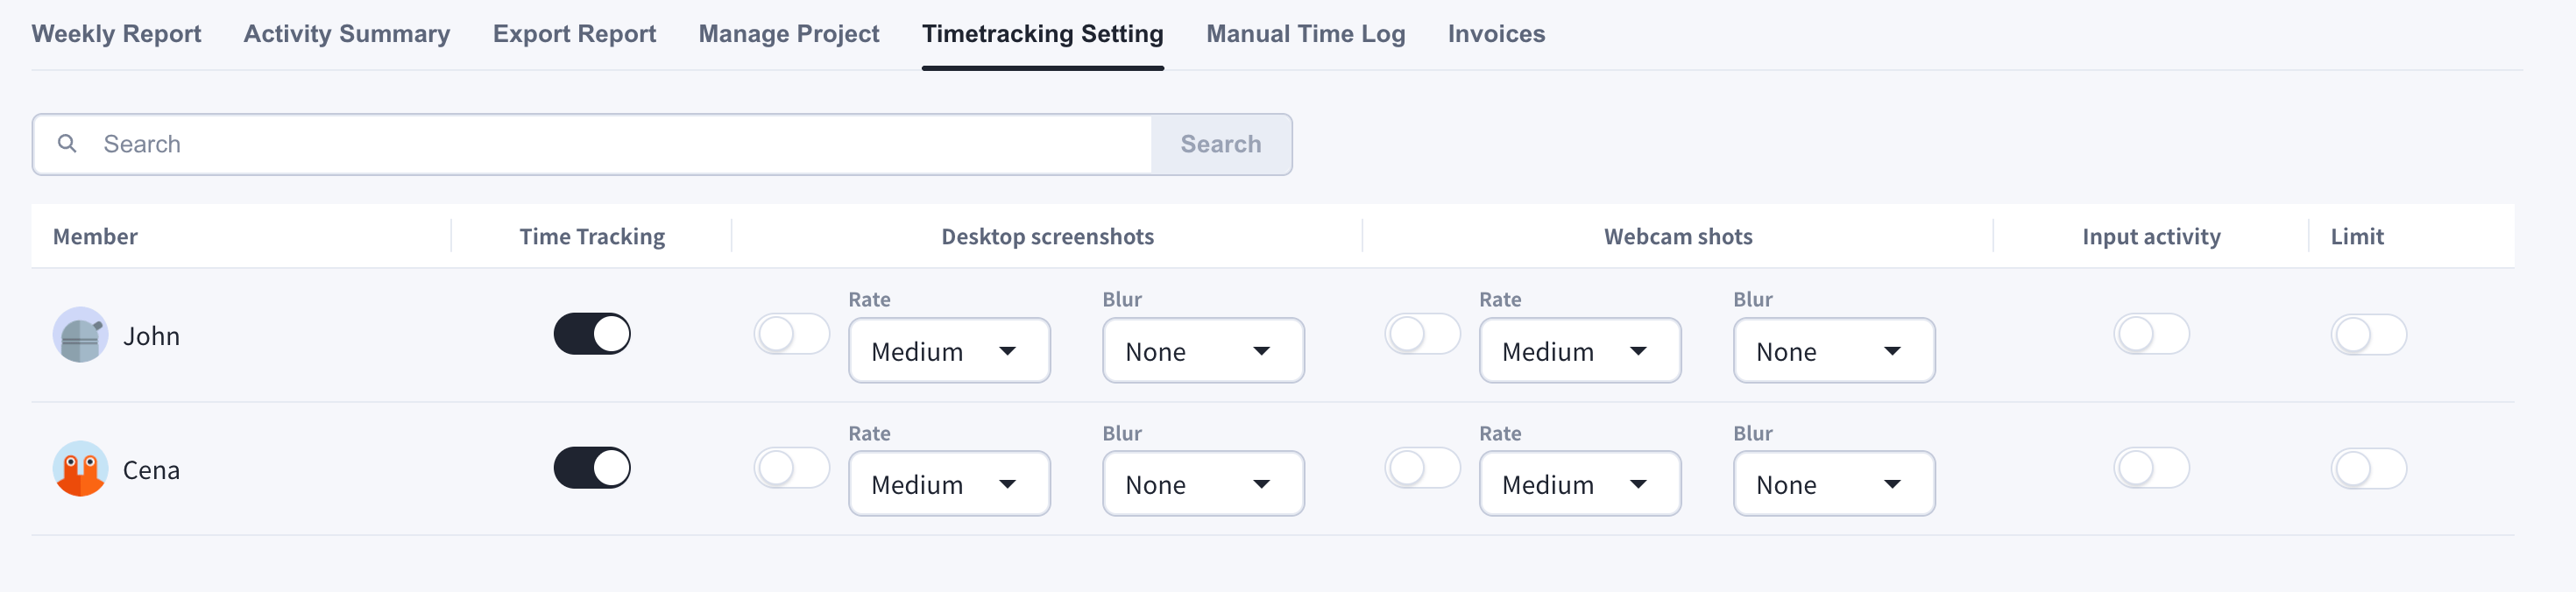Switch to the Weekly Report tab
This screenshot has height=592, width=2576.
[116, 34]
